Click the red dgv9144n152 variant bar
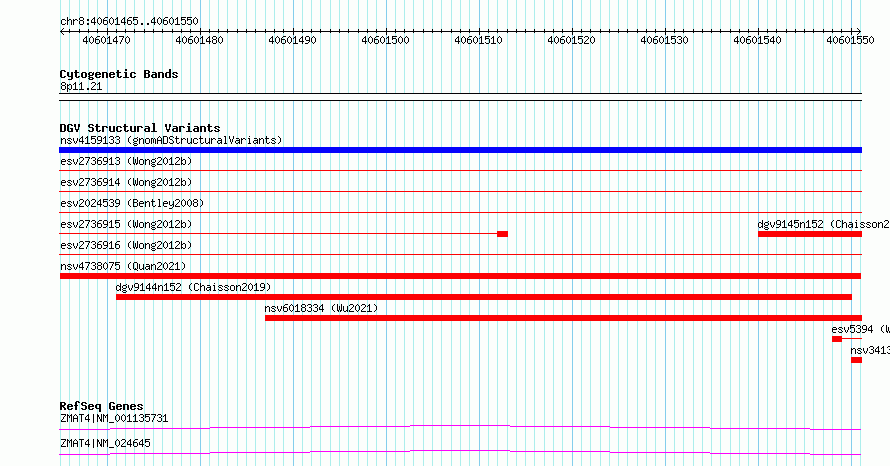The height and width of the screenshot is (466, 890). pyautogui.click(x=484, y=297)
